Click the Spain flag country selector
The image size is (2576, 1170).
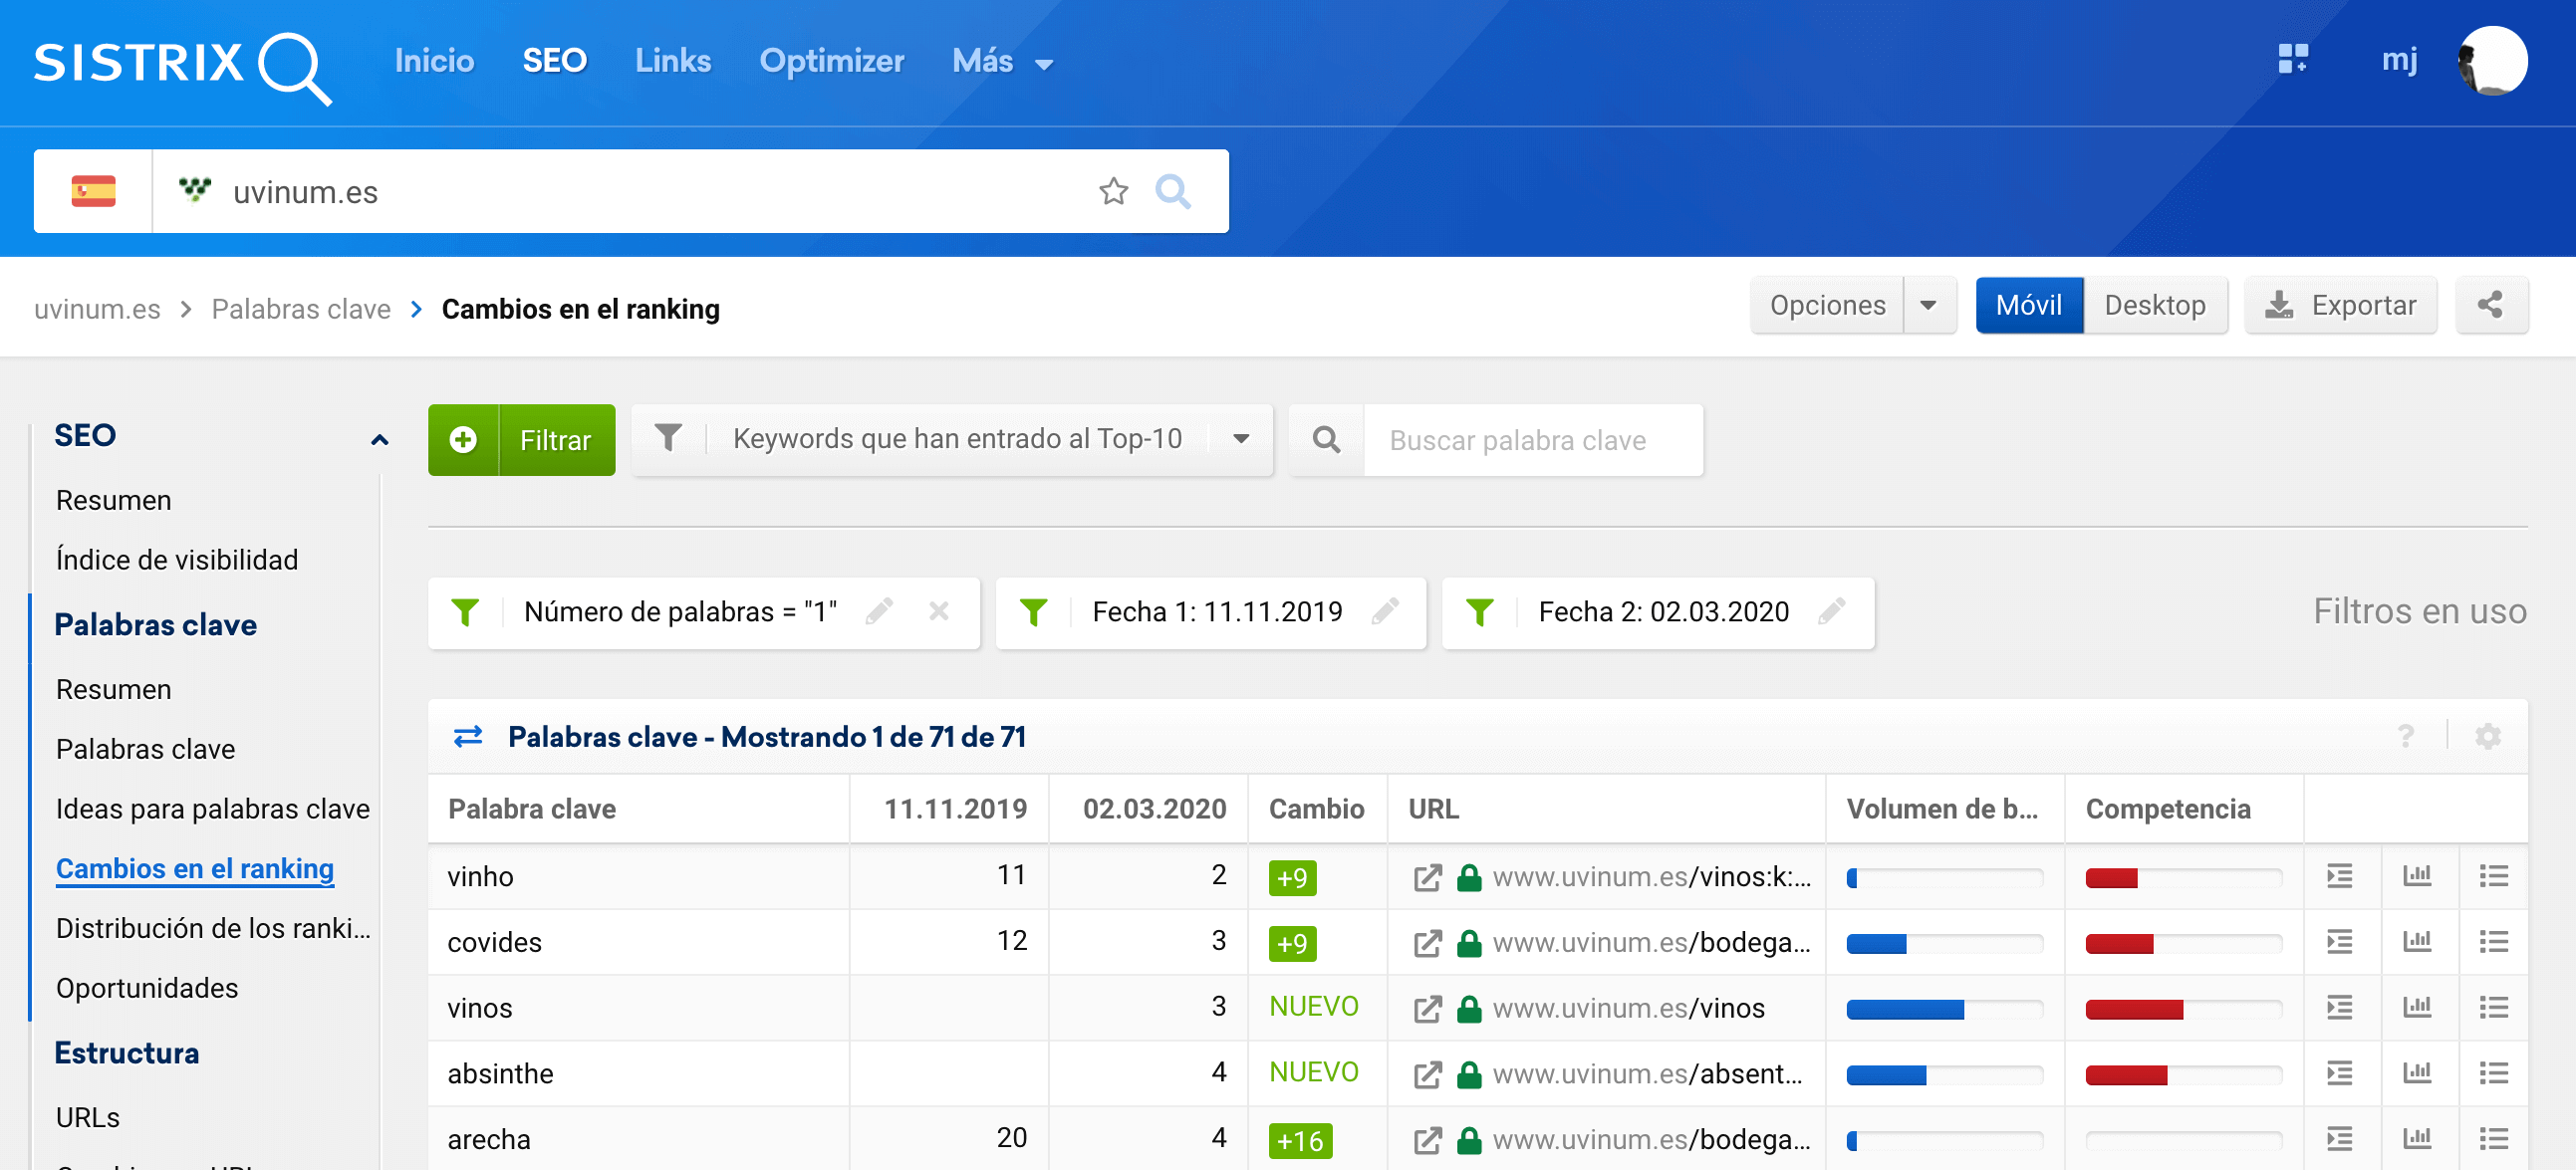point(93,191)
